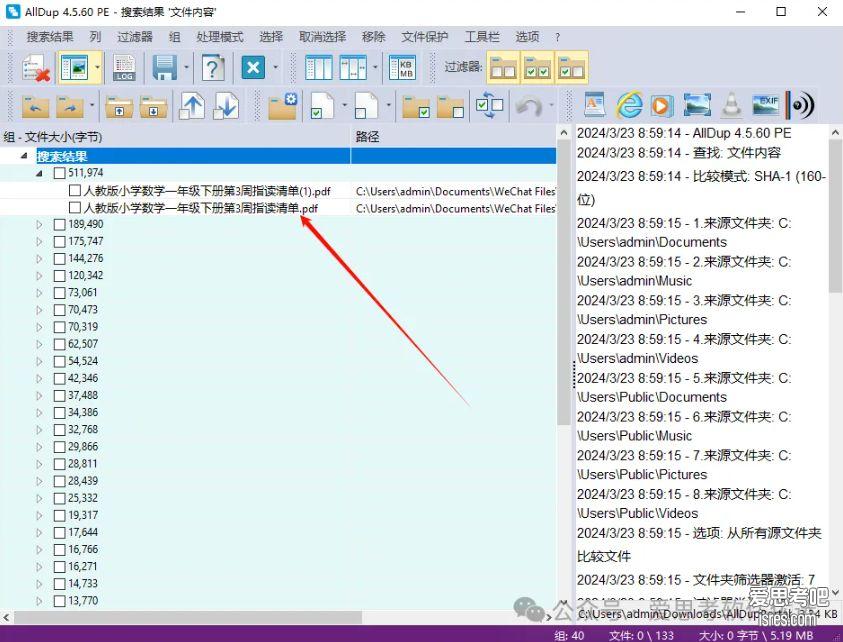Collapse all groups (folder up-arrow icon)
The width and height of the screenshot is (843, 642).
pos(119,106)
